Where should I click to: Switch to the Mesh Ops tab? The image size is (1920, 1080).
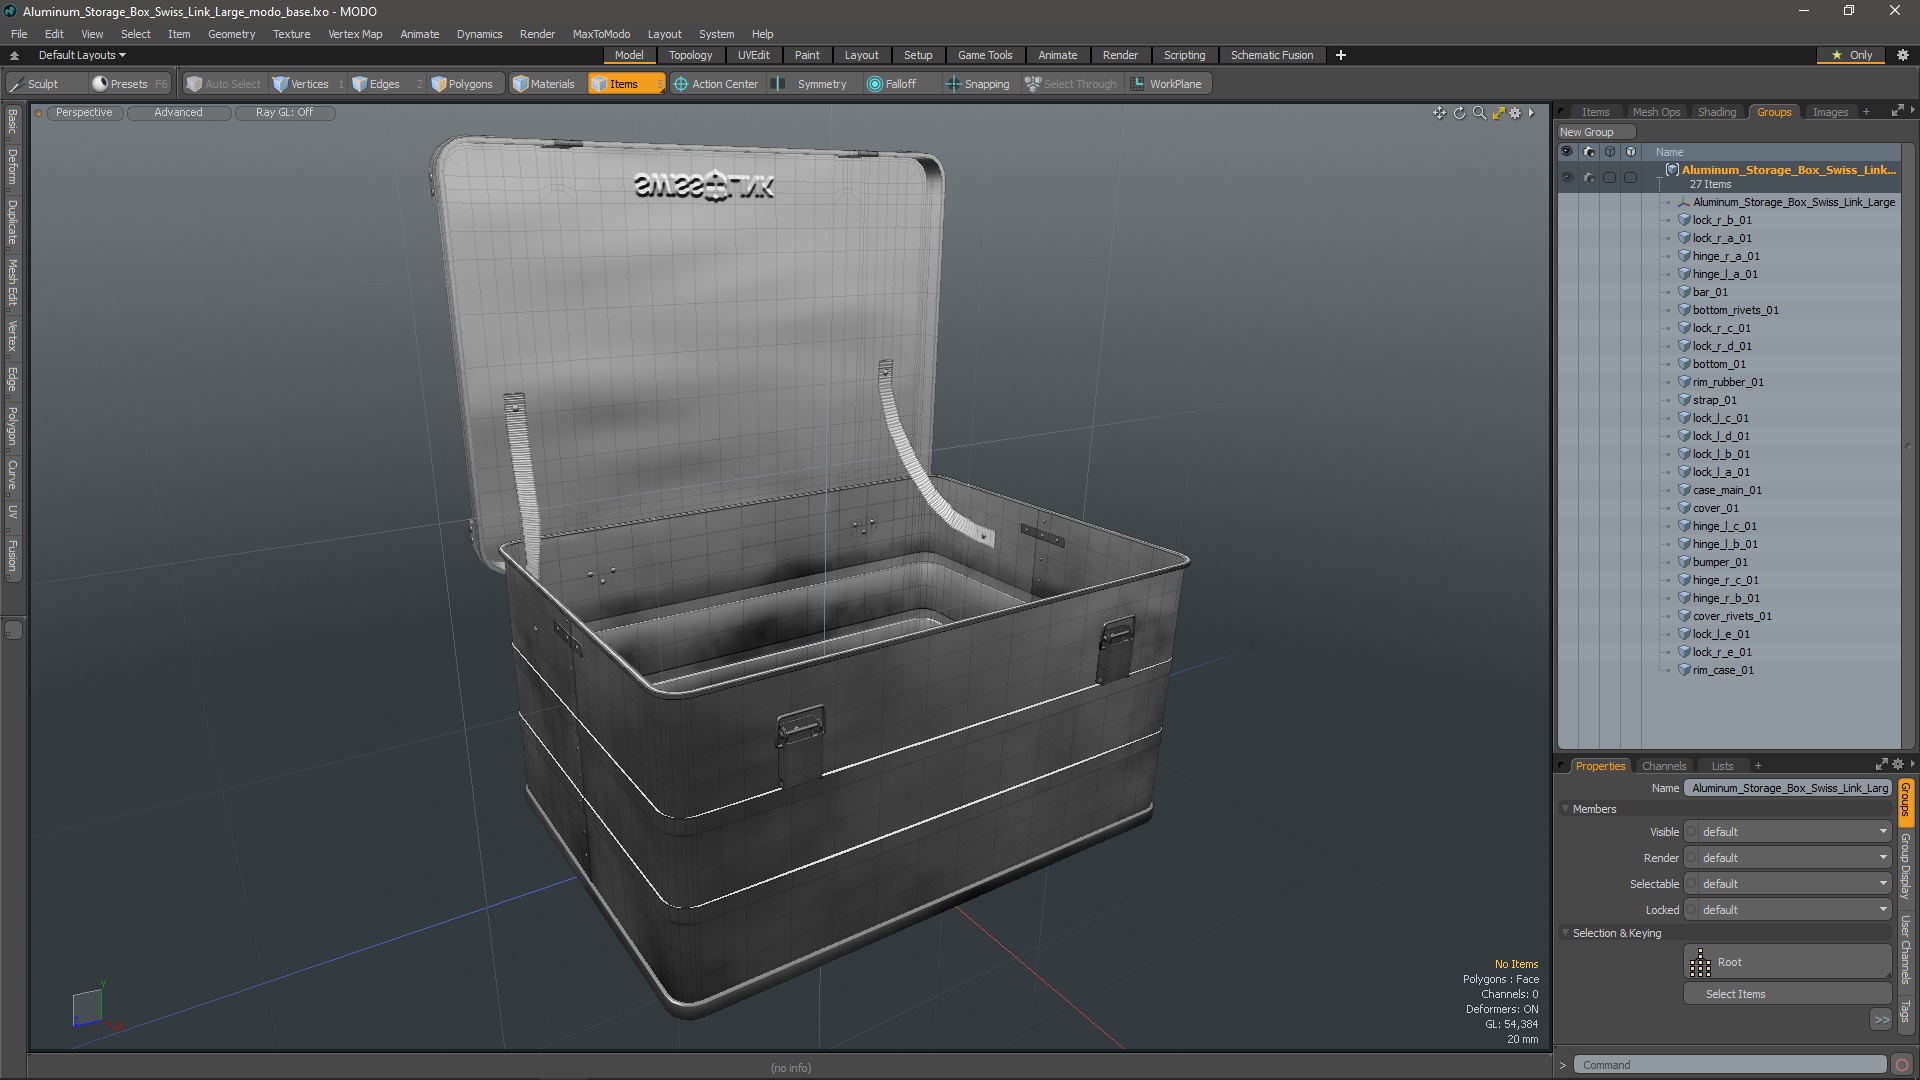(1656, 112)
